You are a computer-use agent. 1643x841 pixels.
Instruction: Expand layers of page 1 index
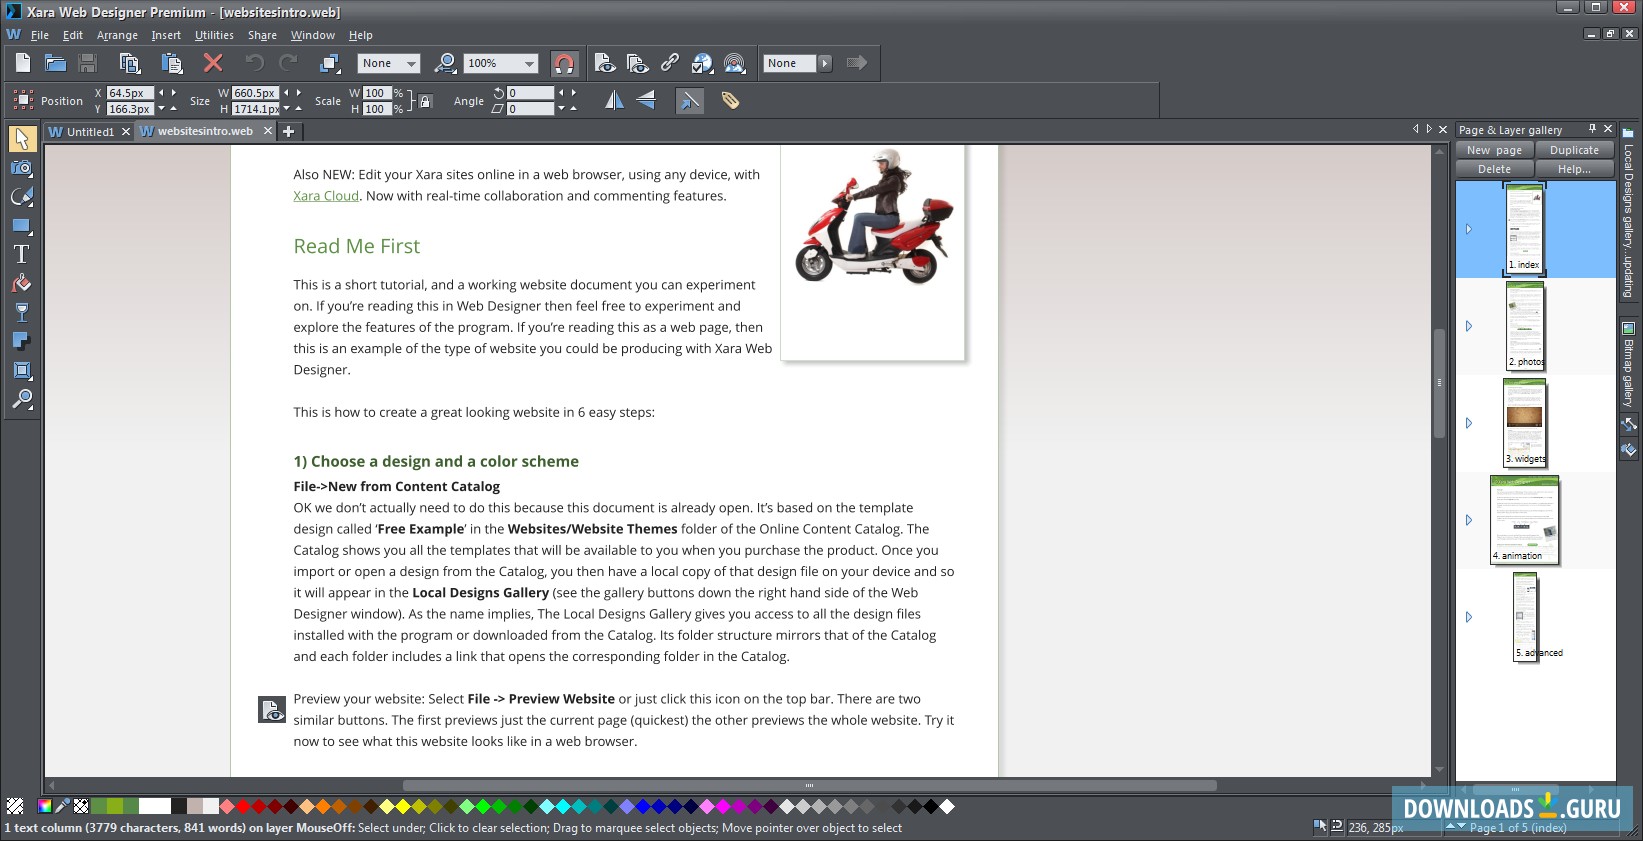pyautogui.click(x=1469, y=229)
